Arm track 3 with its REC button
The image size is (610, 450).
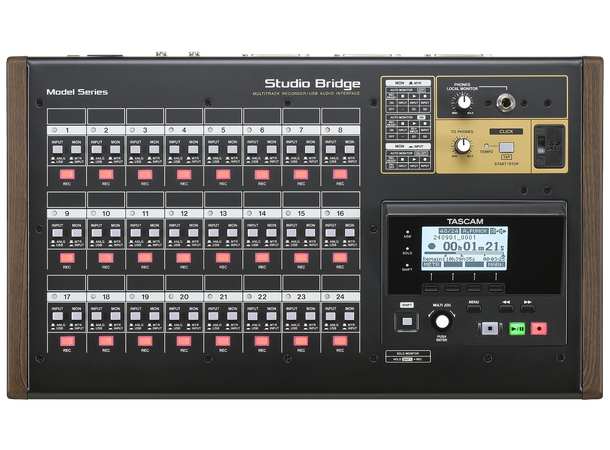coord(145,174)
